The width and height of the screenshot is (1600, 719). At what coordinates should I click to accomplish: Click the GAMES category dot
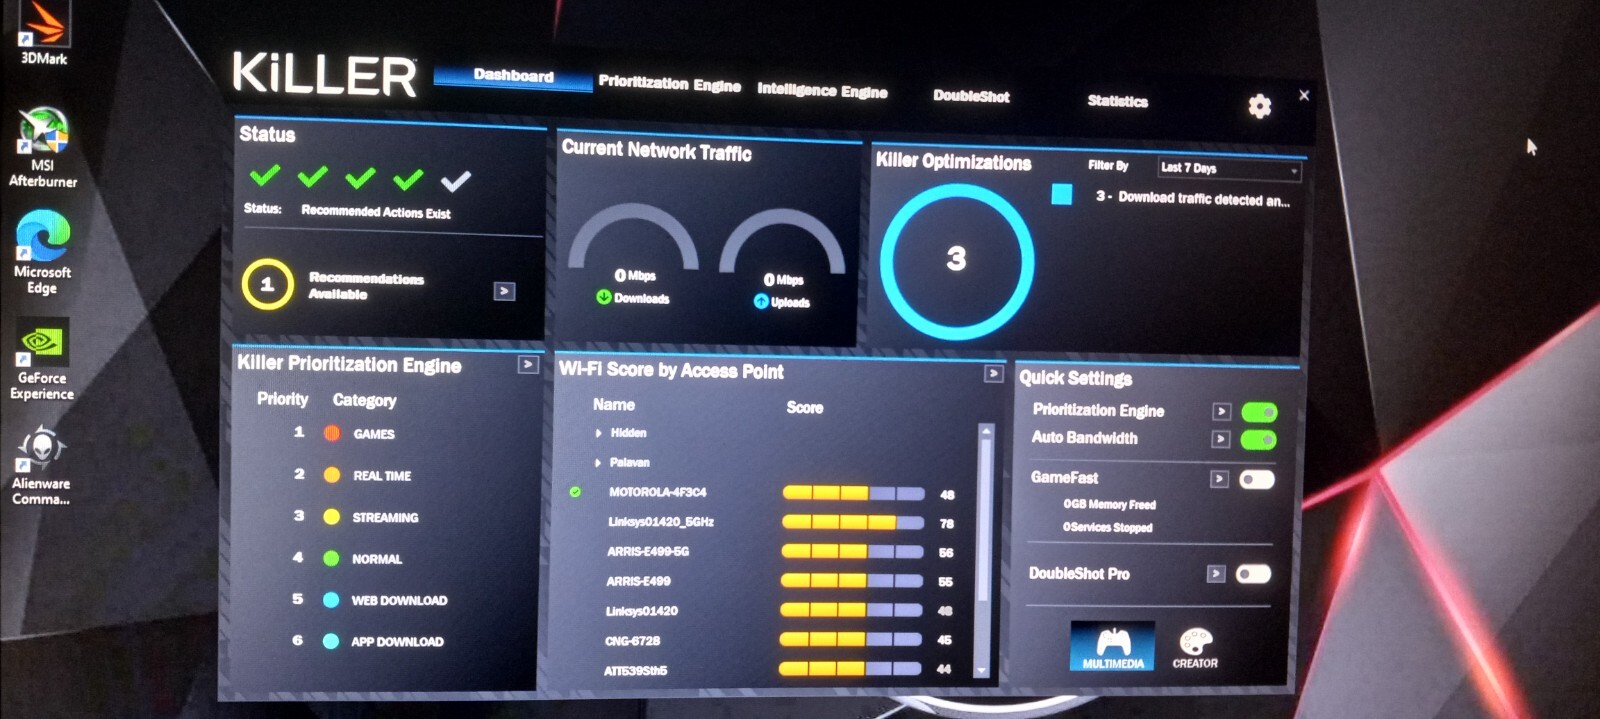pos(332,433)
